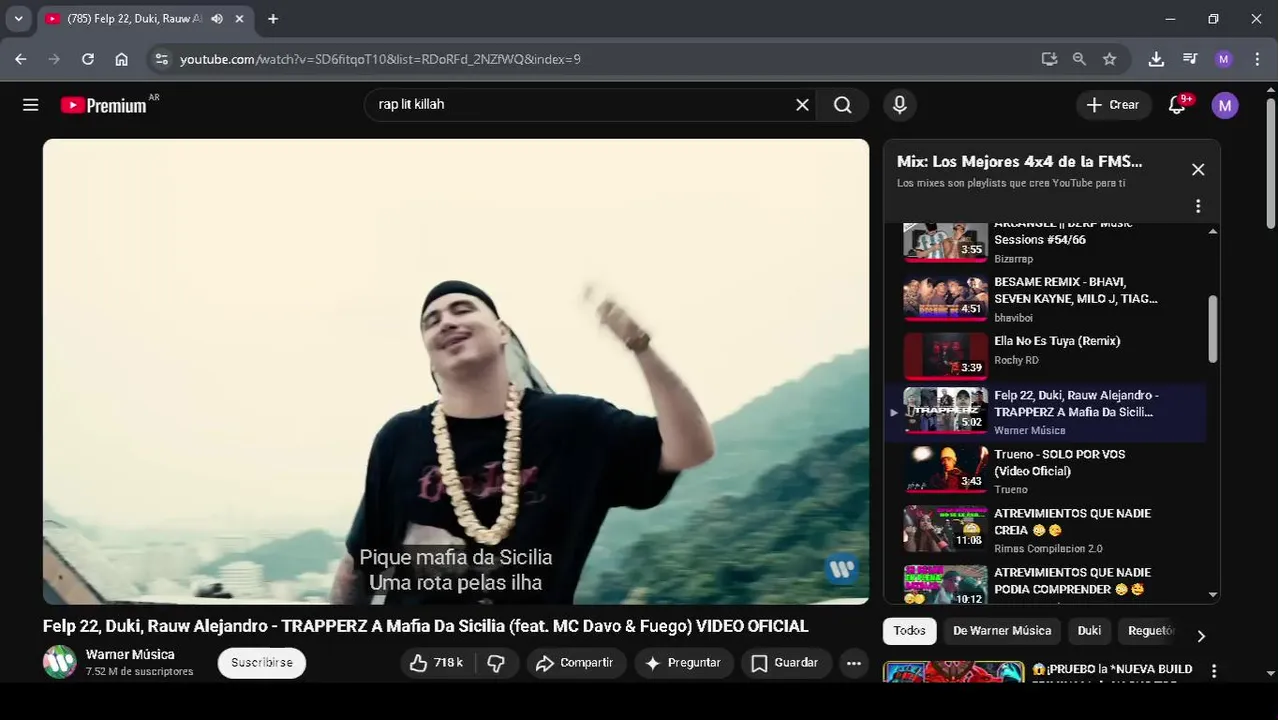Close the Mix playlist panel
This screenshot has height=720, width=1278.
pos(1198,170)
